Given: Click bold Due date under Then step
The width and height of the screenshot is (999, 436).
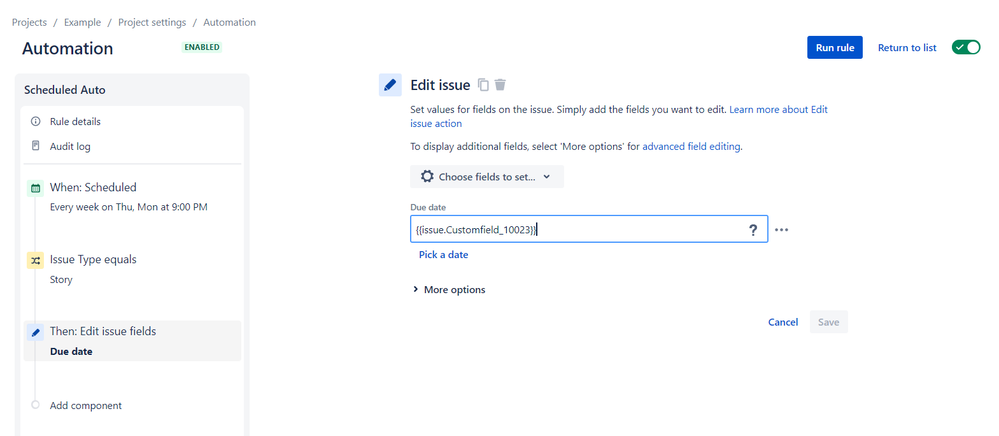Looking at the screenshot, I should coord(71,351).
